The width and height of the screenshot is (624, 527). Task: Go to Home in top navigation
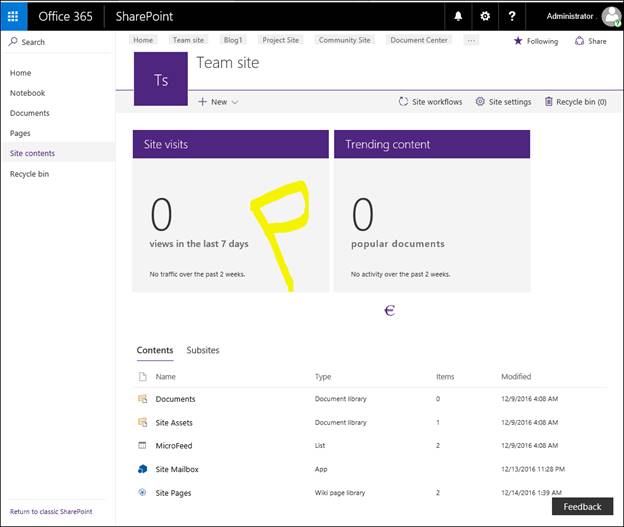coord(143,40)
